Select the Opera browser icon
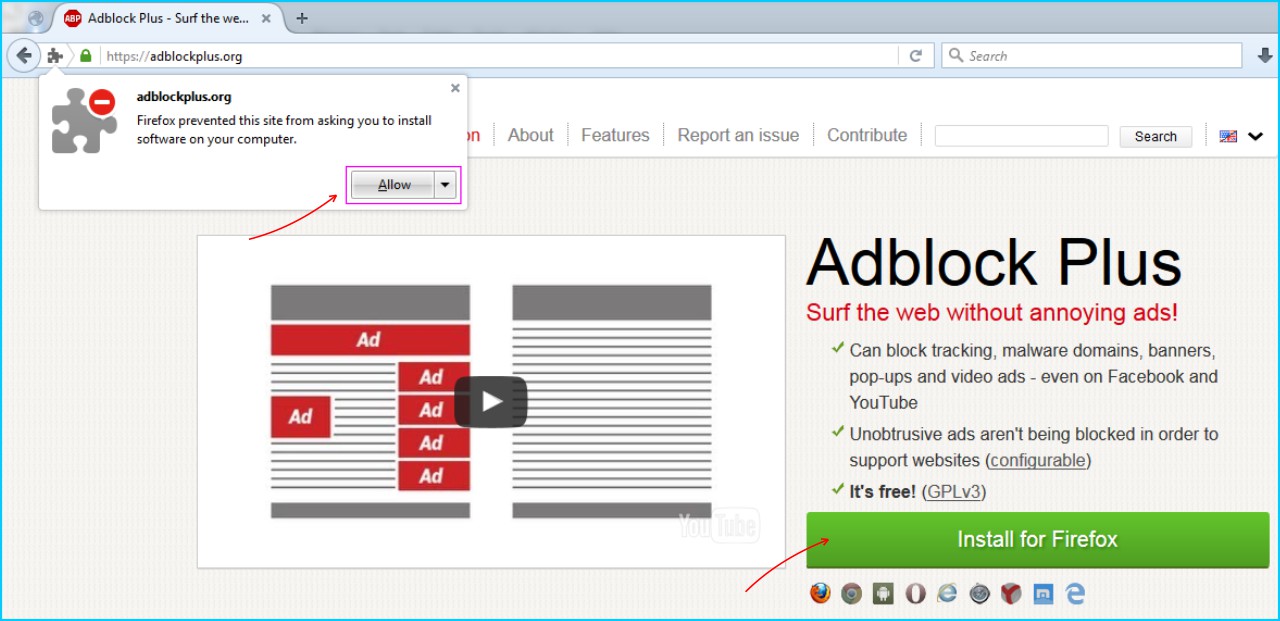 [x=915, y=593]
